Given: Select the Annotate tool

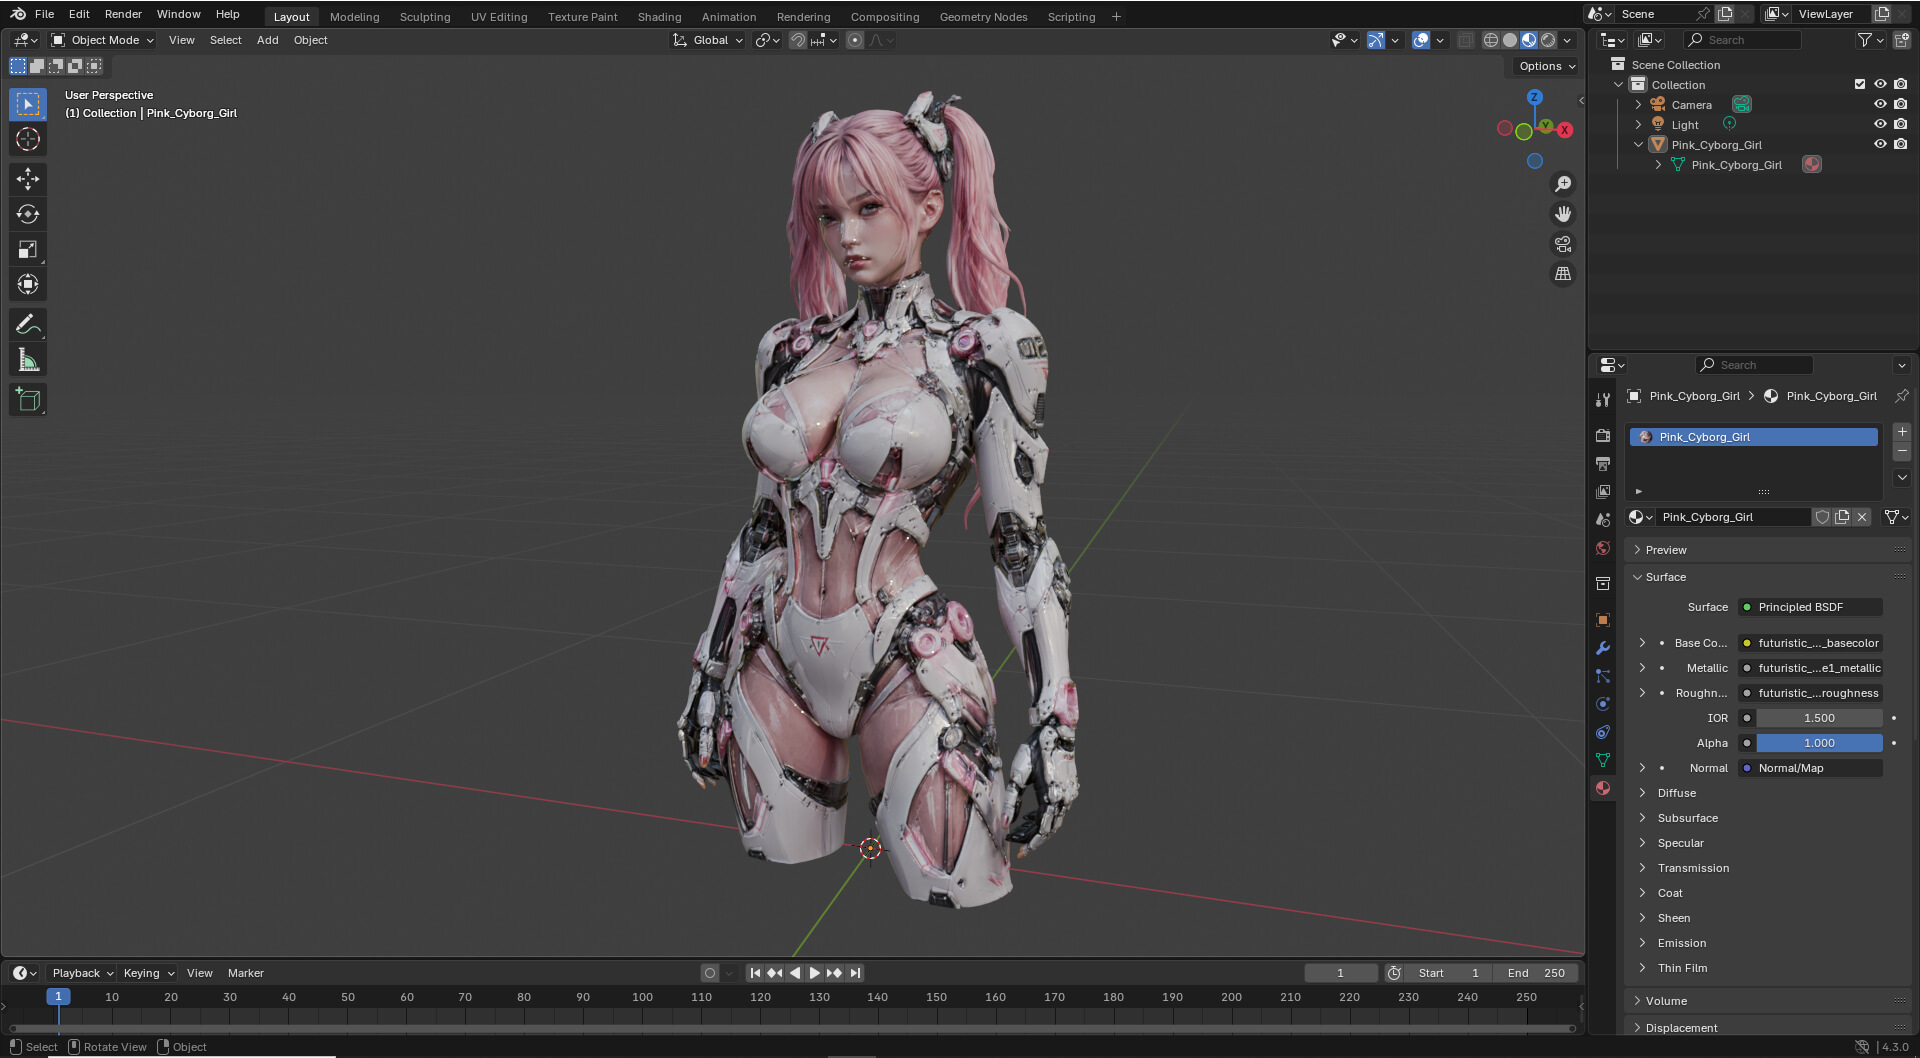Looking at the screenshot, I should pyautogui.click(x=28, y=324).
